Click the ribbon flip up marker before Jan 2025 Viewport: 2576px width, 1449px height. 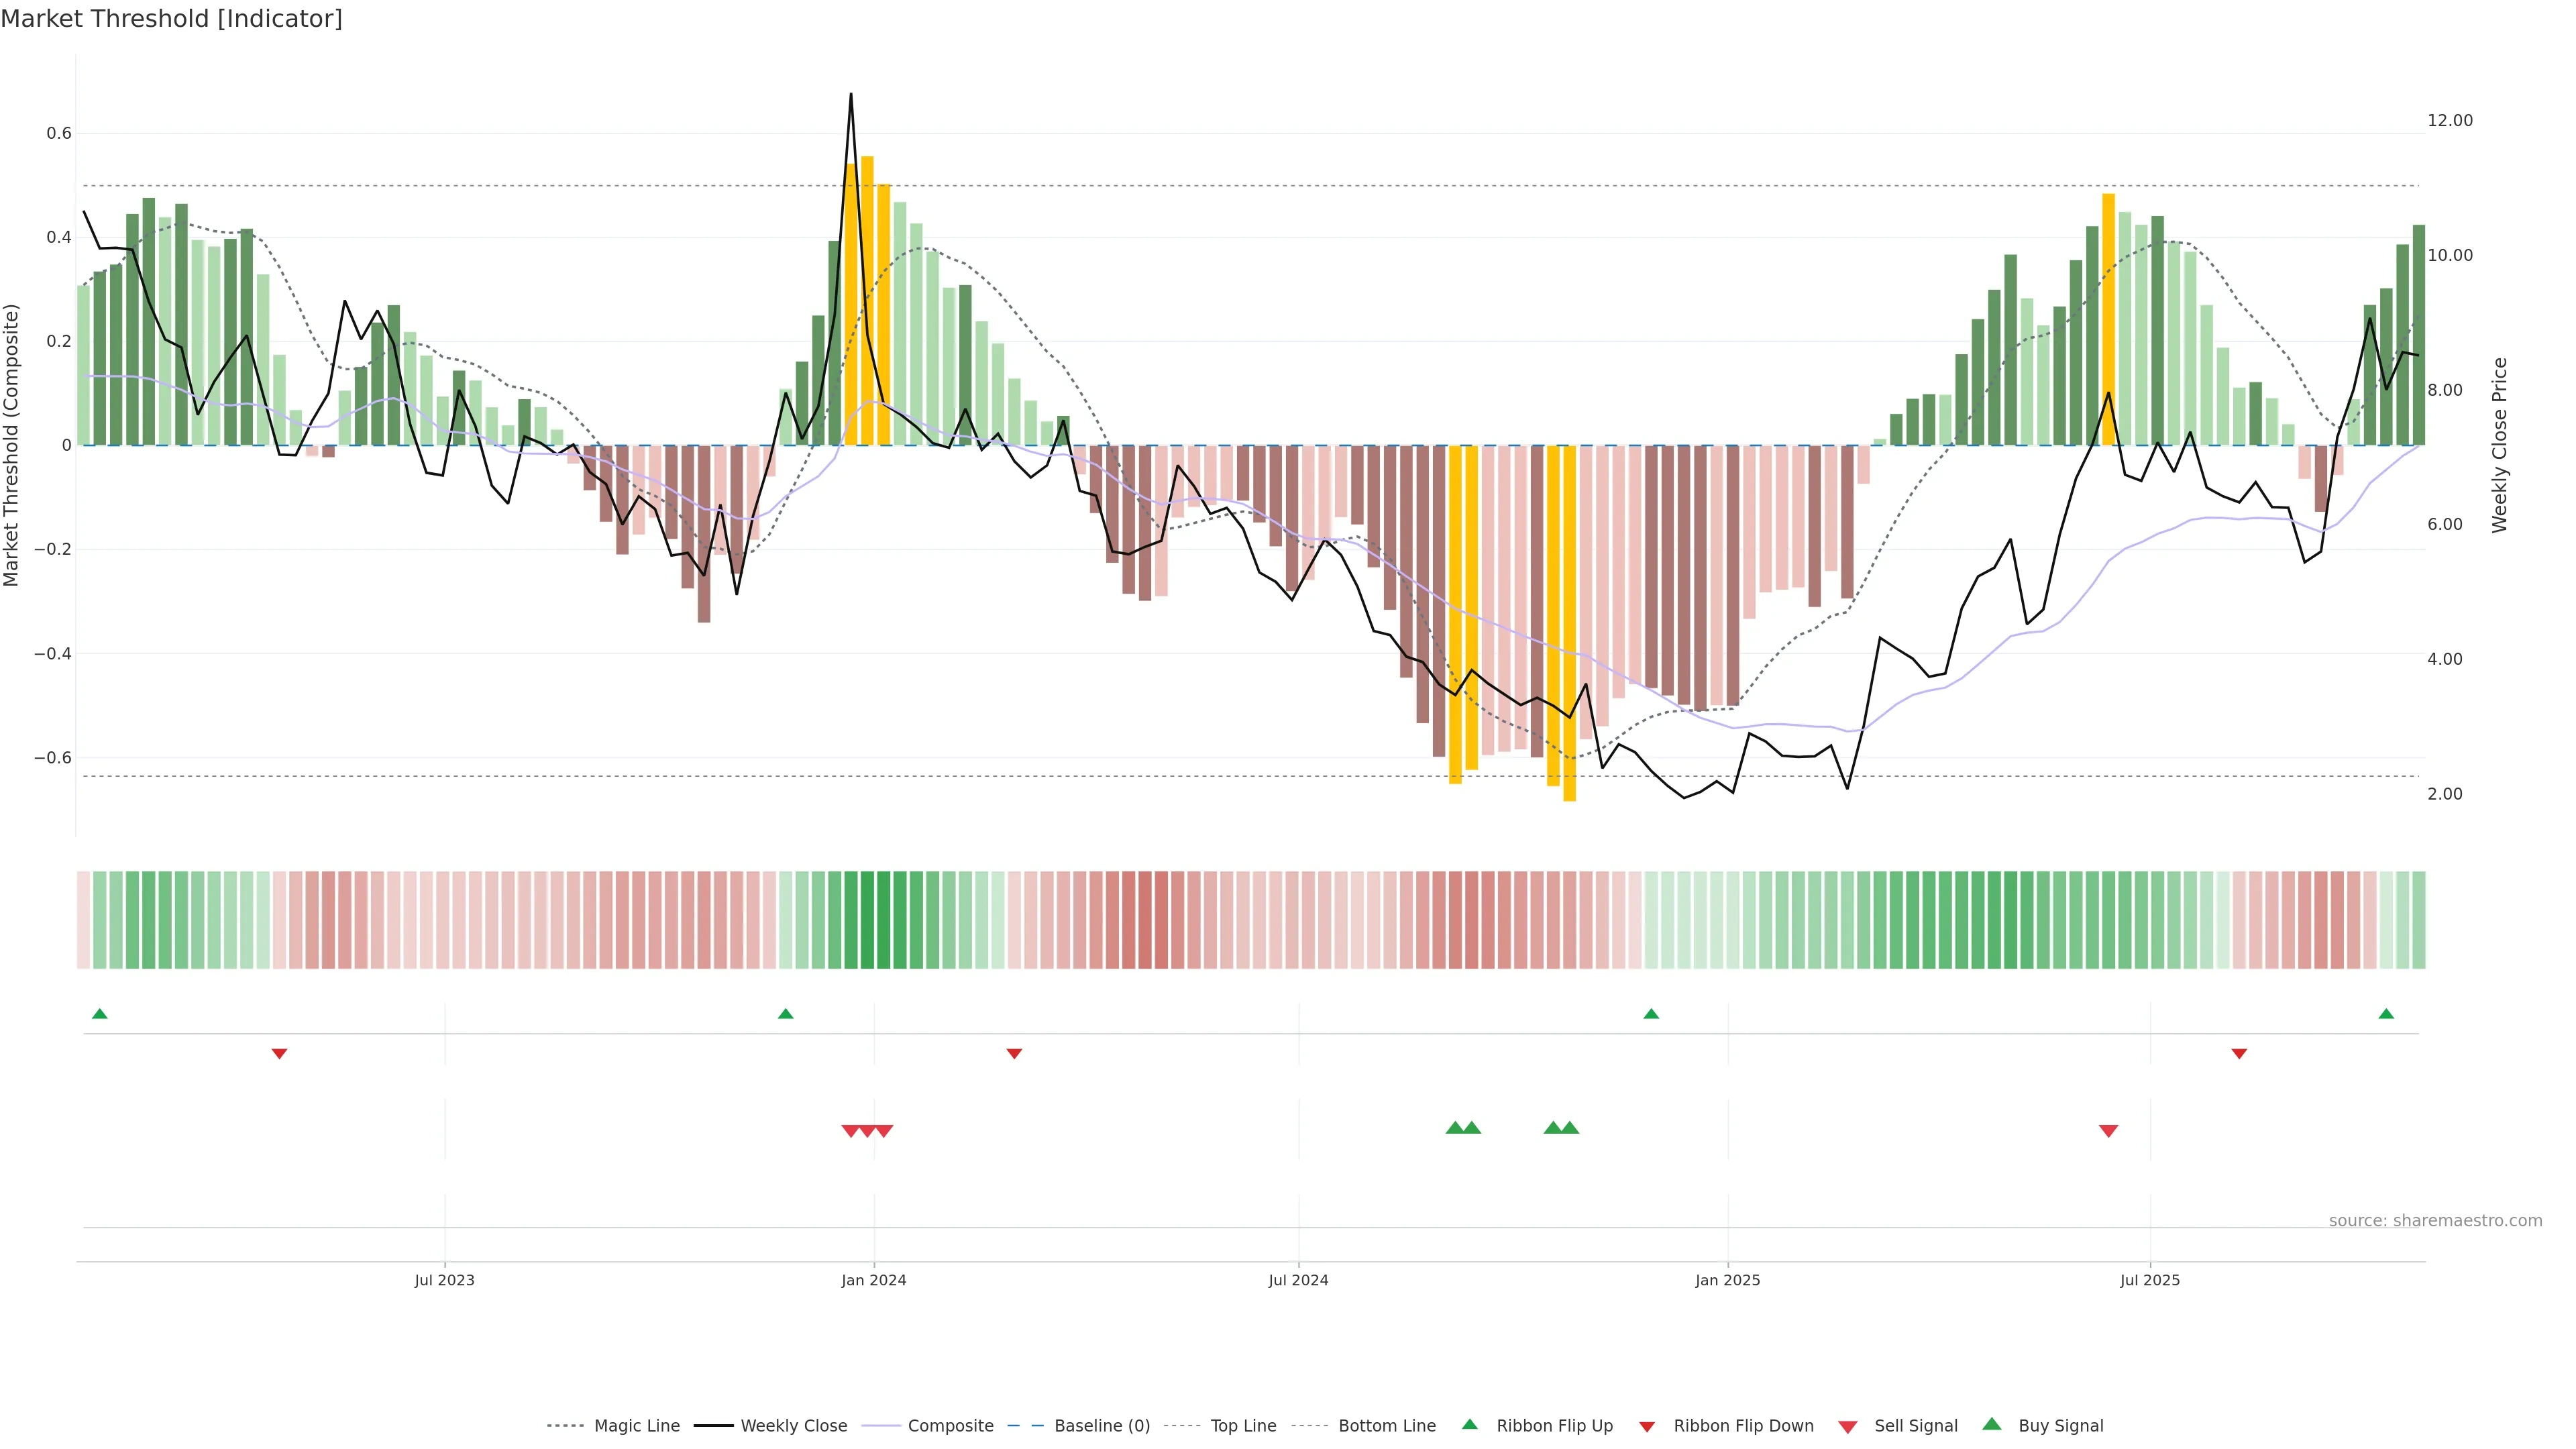click(x=1651, y=1014)
